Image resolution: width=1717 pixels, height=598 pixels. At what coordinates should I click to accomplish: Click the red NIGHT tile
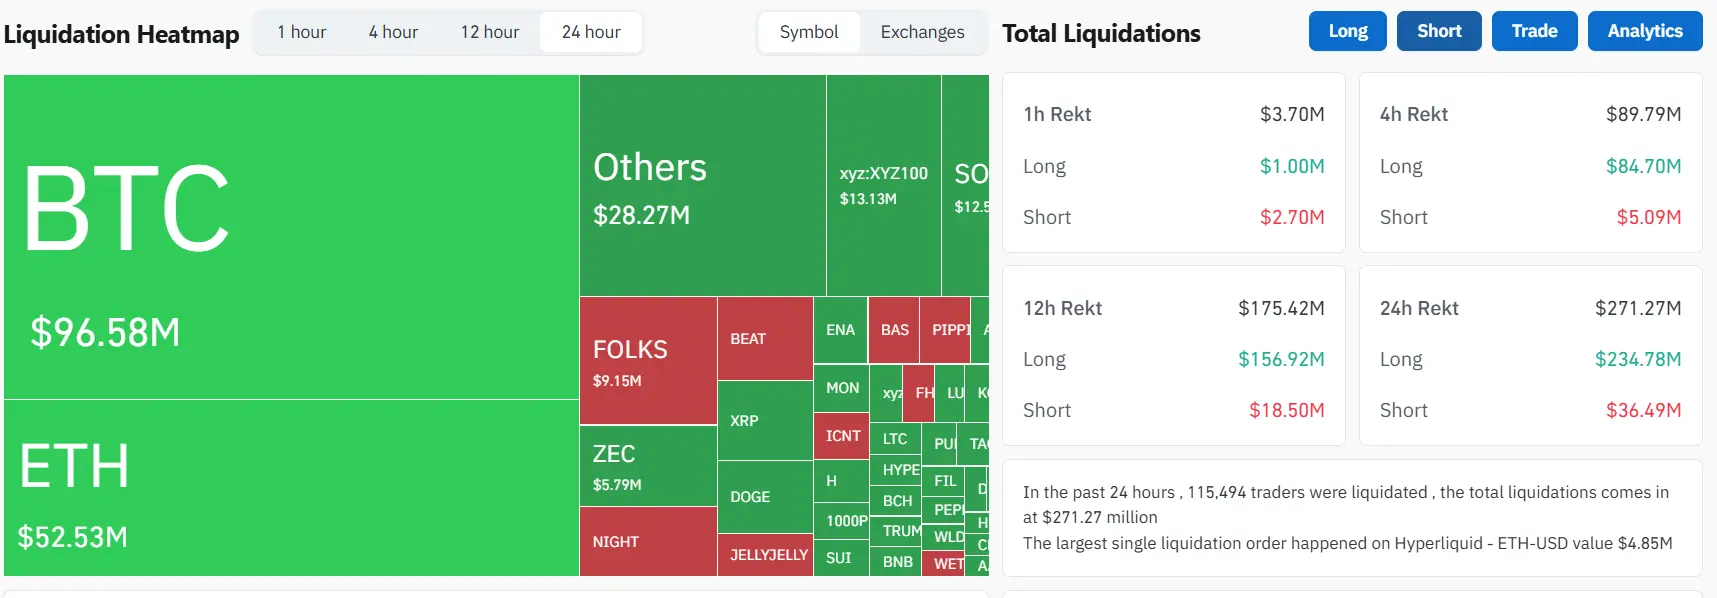click(648, 541)
